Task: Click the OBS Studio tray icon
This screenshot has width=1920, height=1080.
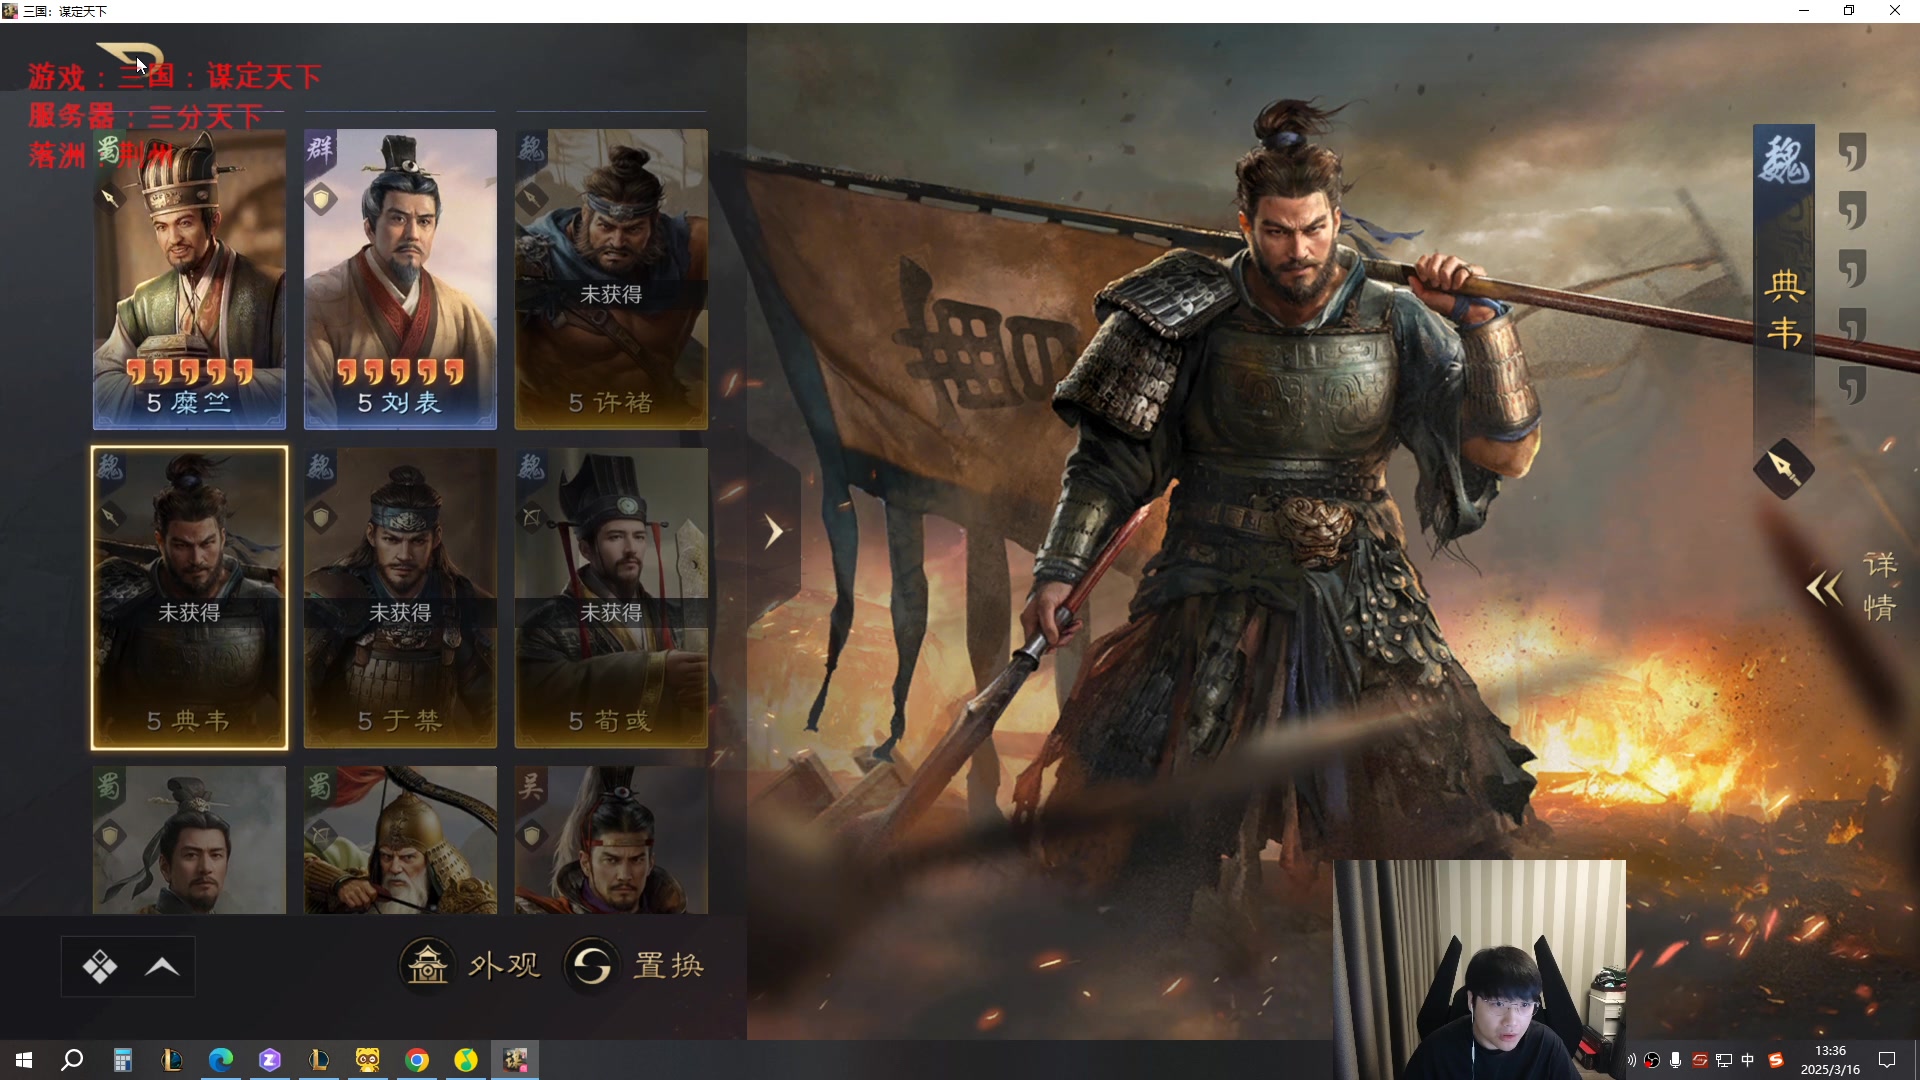Action: (1652, 1060)
